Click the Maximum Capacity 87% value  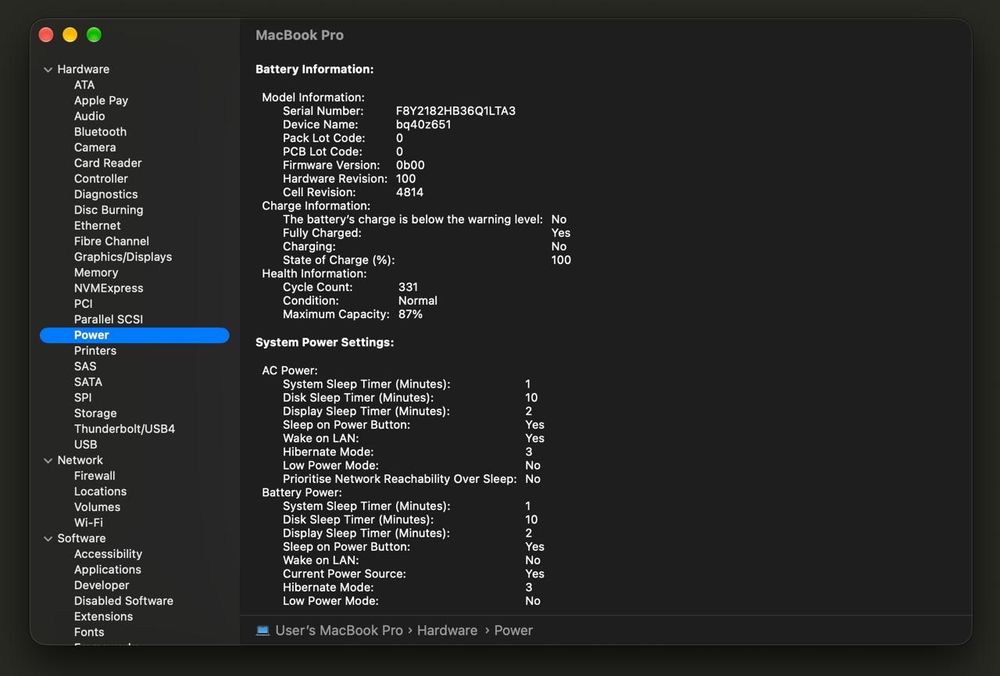(410, 314)
